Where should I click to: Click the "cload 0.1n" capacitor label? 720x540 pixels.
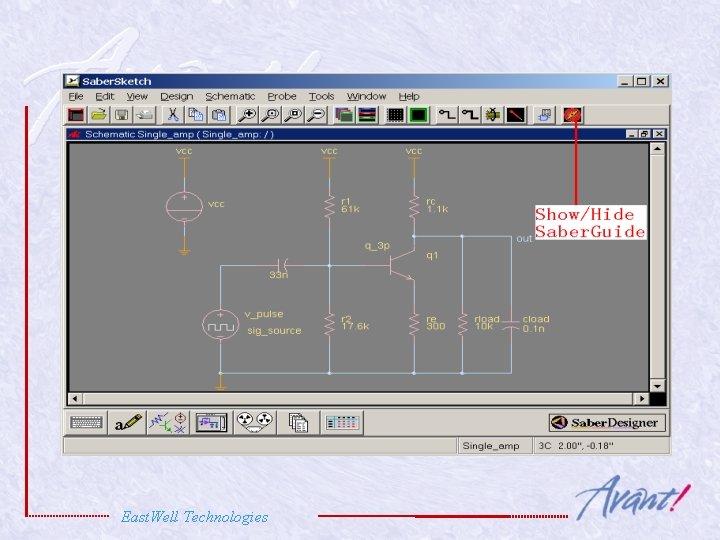pos(536,324)
